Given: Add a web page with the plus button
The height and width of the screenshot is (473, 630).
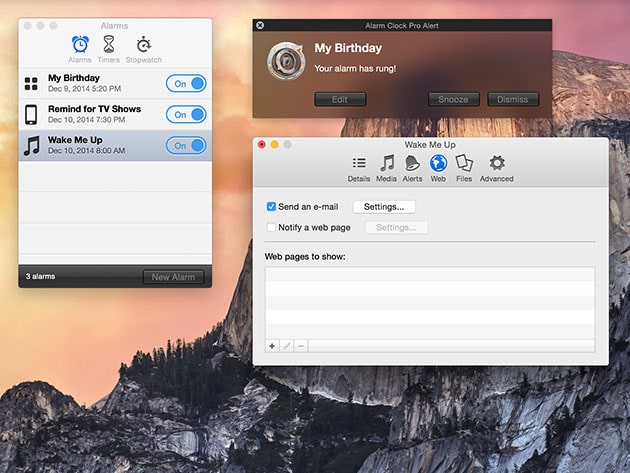Looking at the screenshot, I should coord(272,346).
